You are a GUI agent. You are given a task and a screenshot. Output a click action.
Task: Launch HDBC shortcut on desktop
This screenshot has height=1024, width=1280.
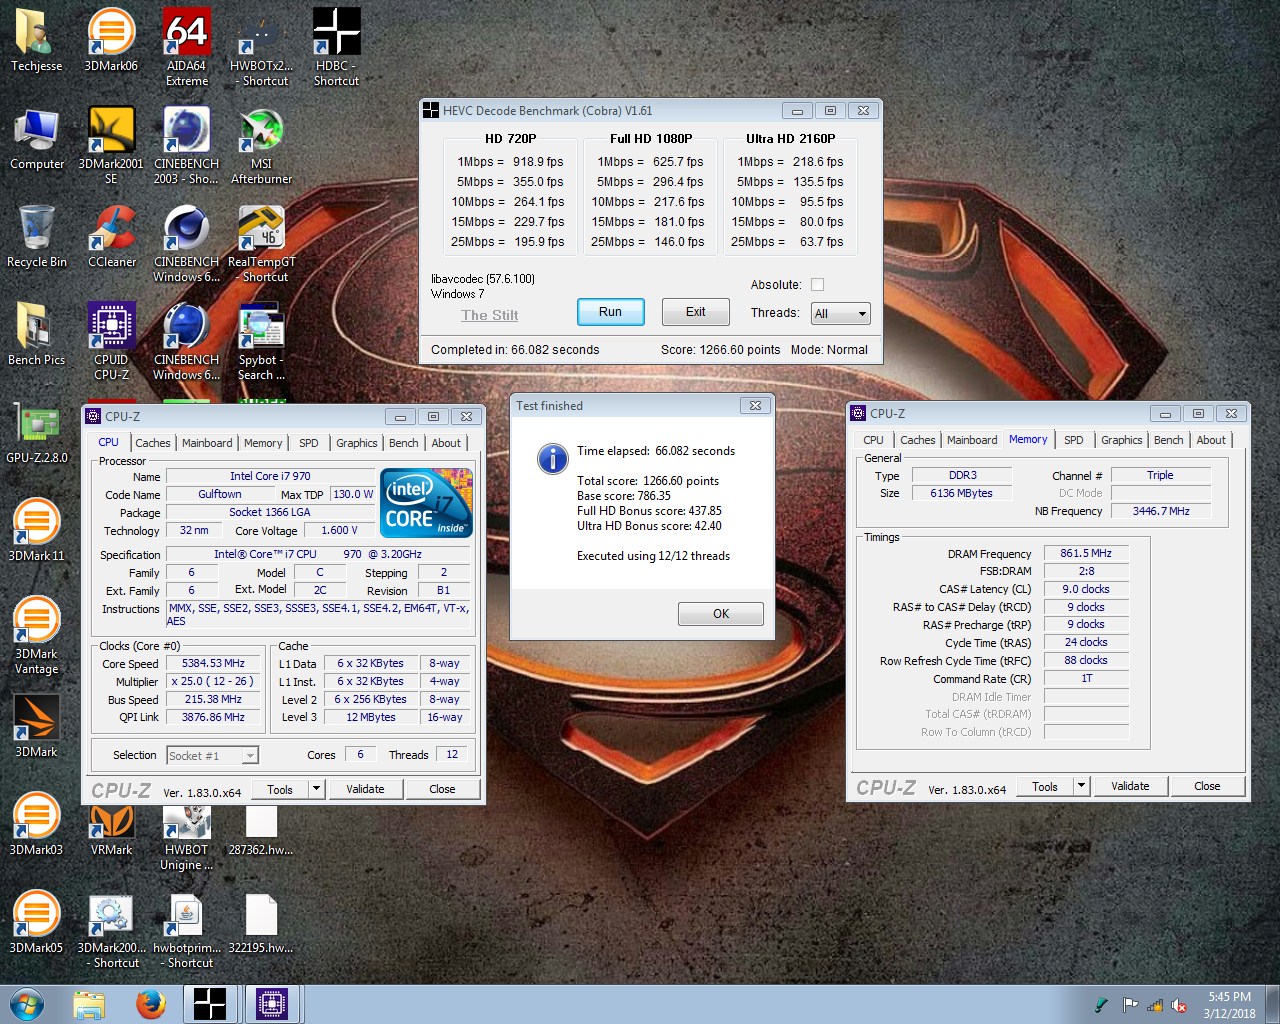coord(336,47)
